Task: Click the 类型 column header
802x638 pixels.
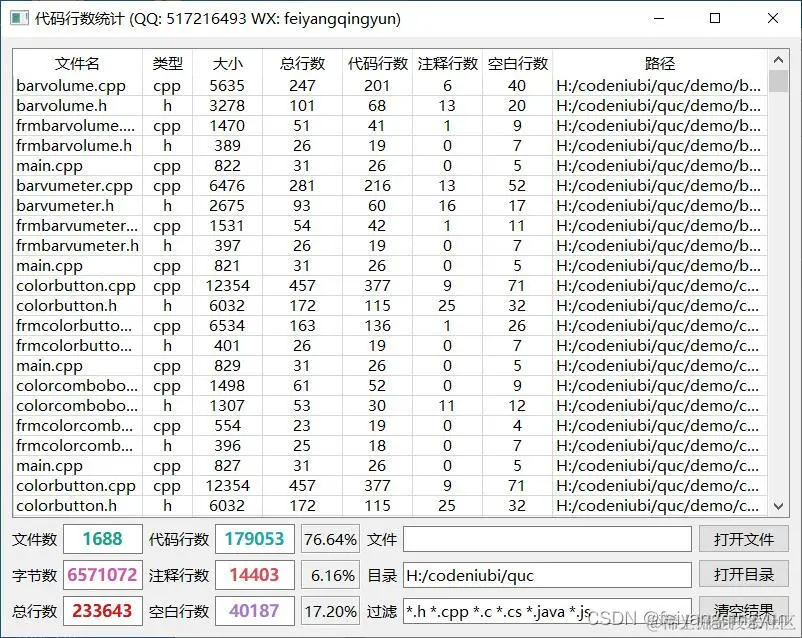Action: point(167,63)
